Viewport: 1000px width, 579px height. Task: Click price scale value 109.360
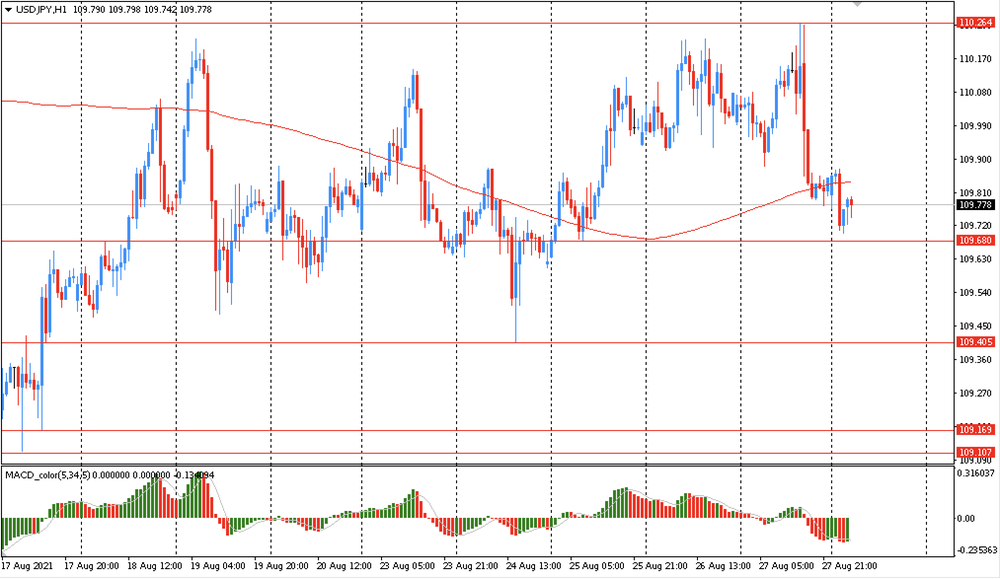[976, 360]
